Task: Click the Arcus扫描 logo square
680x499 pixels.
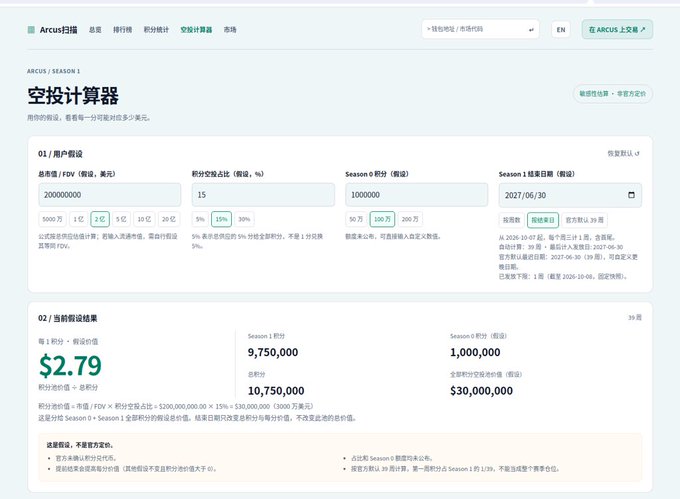Action: tap(31, 30)
